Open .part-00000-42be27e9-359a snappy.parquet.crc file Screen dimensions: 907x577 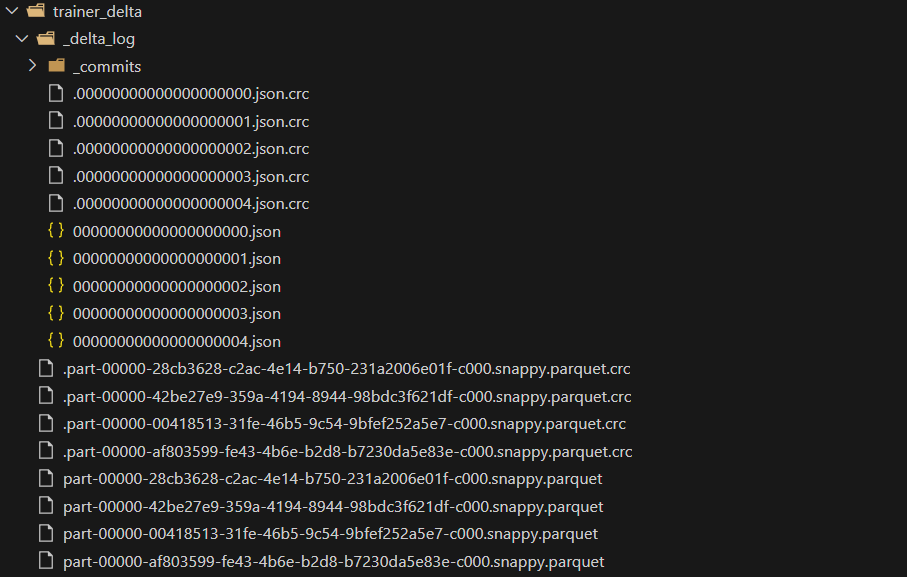click(x=347, y=397)
